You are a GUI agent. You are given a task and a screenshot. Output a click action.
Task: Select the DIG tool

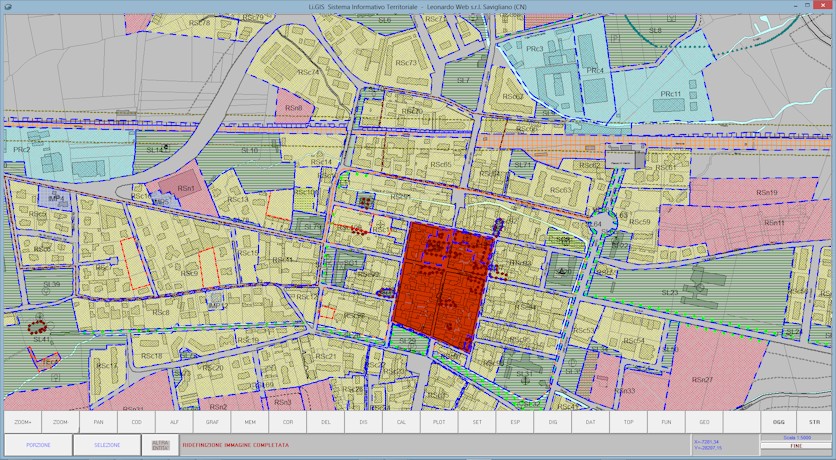(553, 423)
